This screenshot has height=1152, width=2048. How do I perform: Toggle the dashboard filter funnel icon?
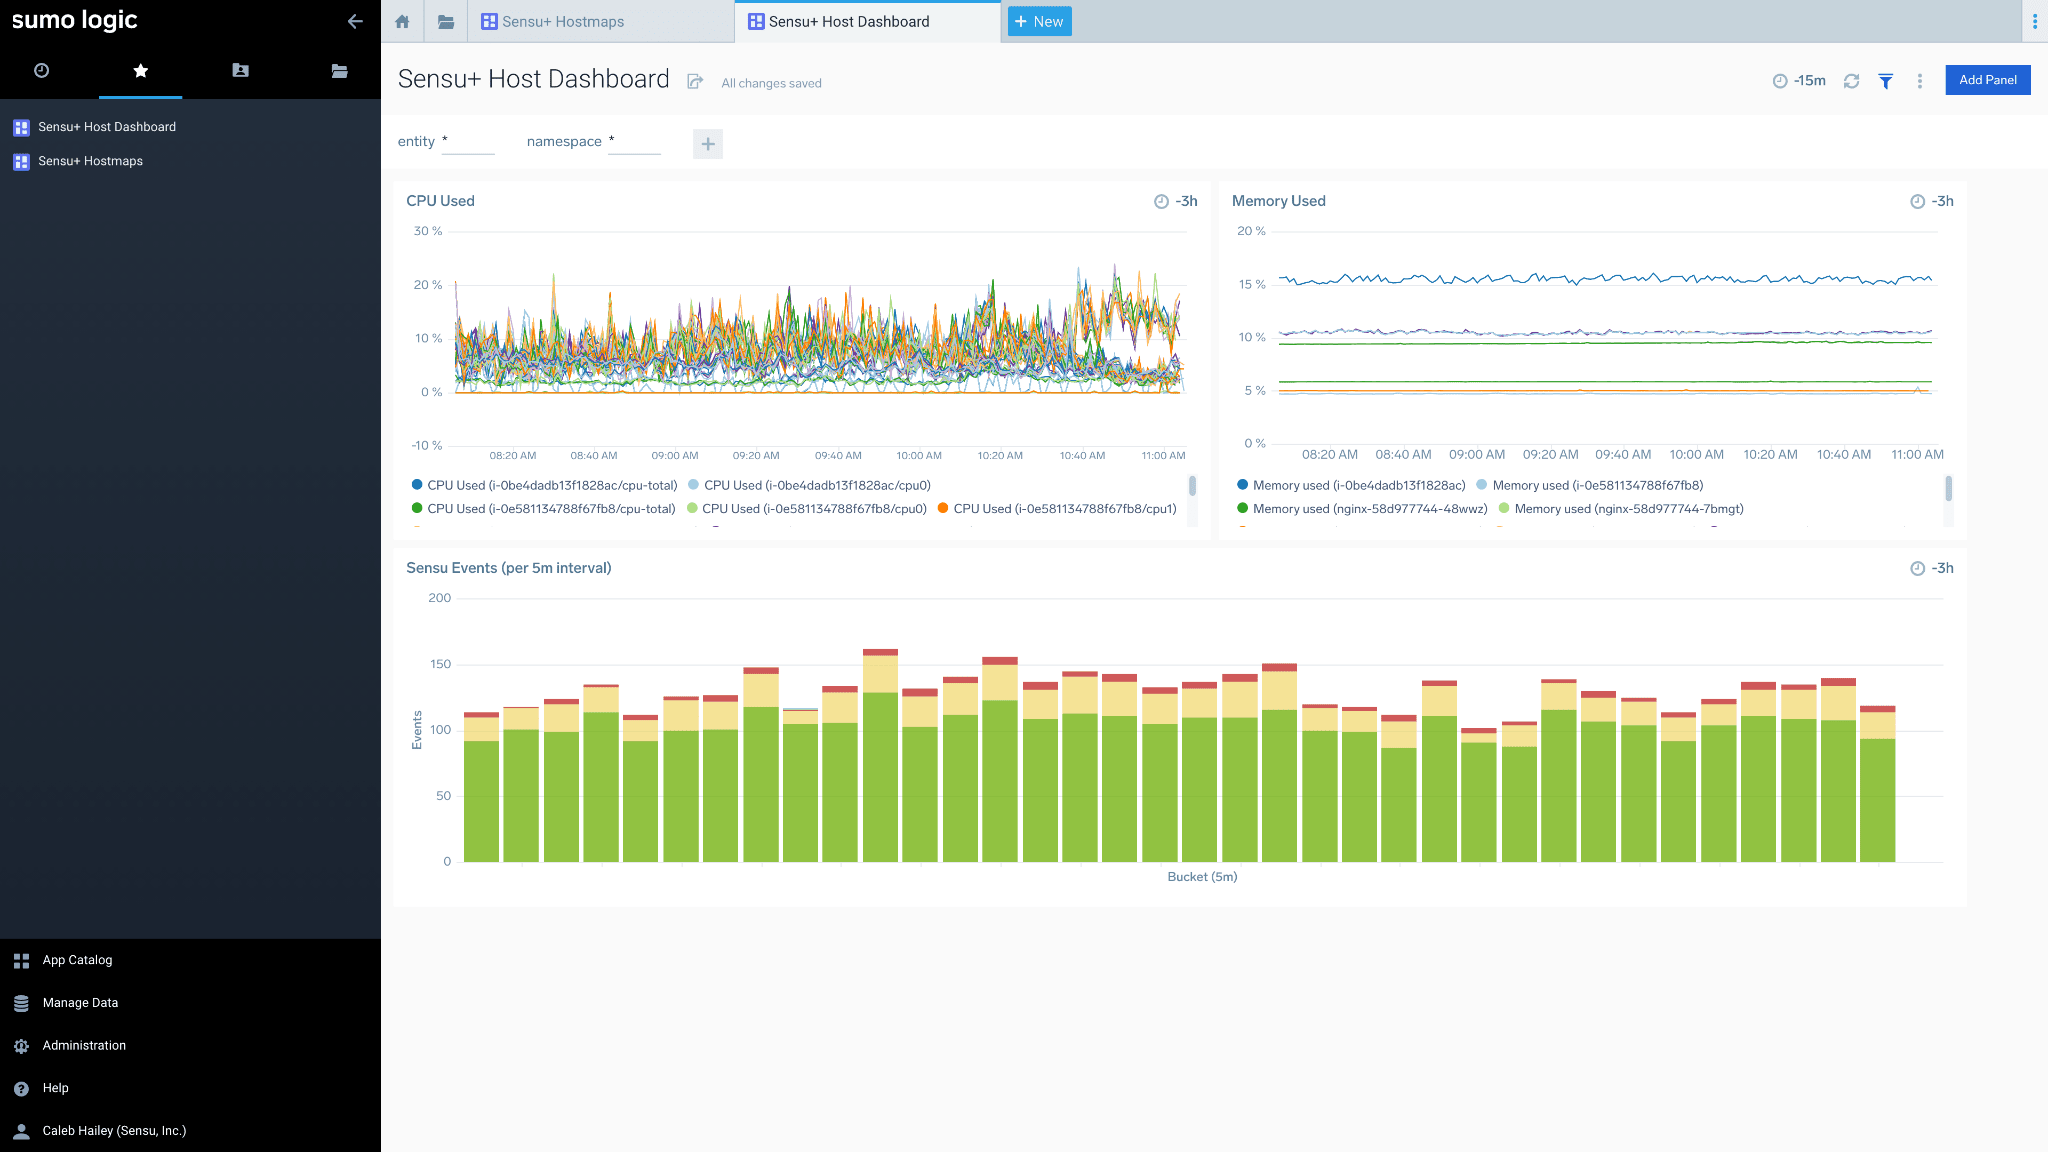pyautogui.click(x=1885, y=81)
